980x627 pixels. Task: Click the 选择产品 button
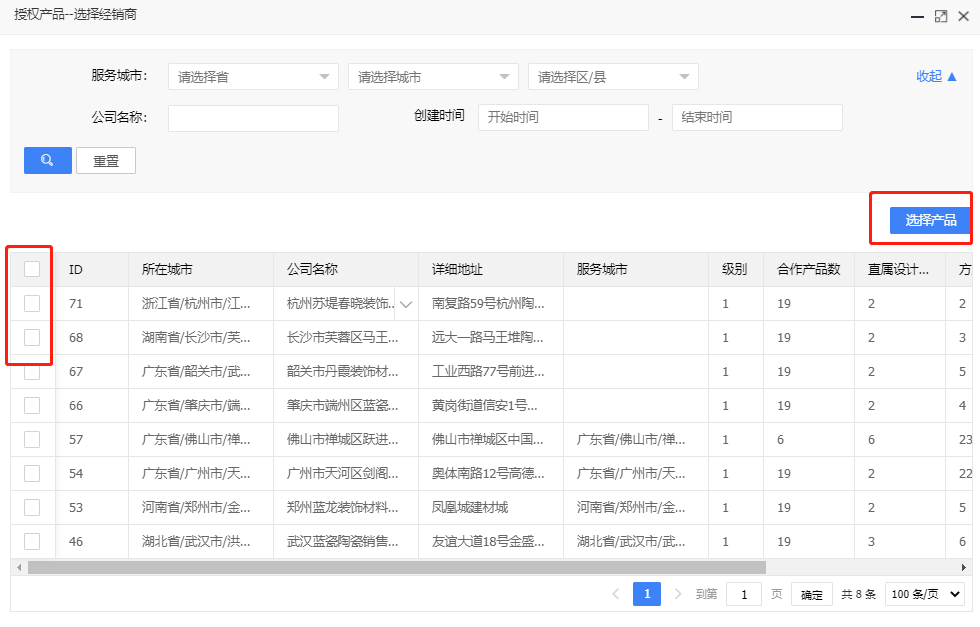pyautogui.click(x=930, y=220)
